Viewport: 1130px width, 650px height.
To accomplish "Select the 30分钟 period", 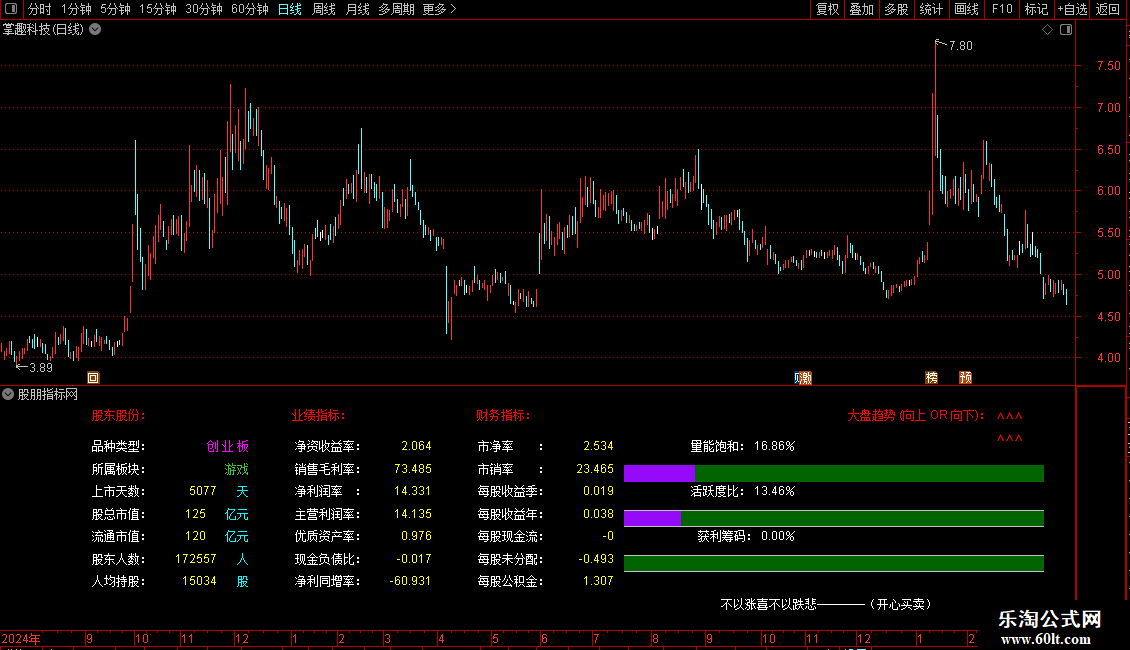I will [204, 9].
